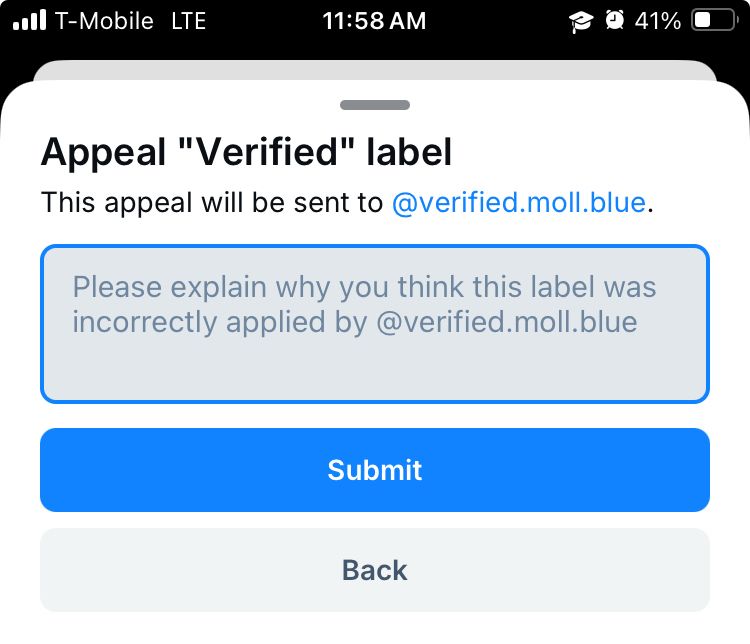The image size is (750, 644).
Task: Tap the graduation cap focus icon
Action: [x=581, y=21]
